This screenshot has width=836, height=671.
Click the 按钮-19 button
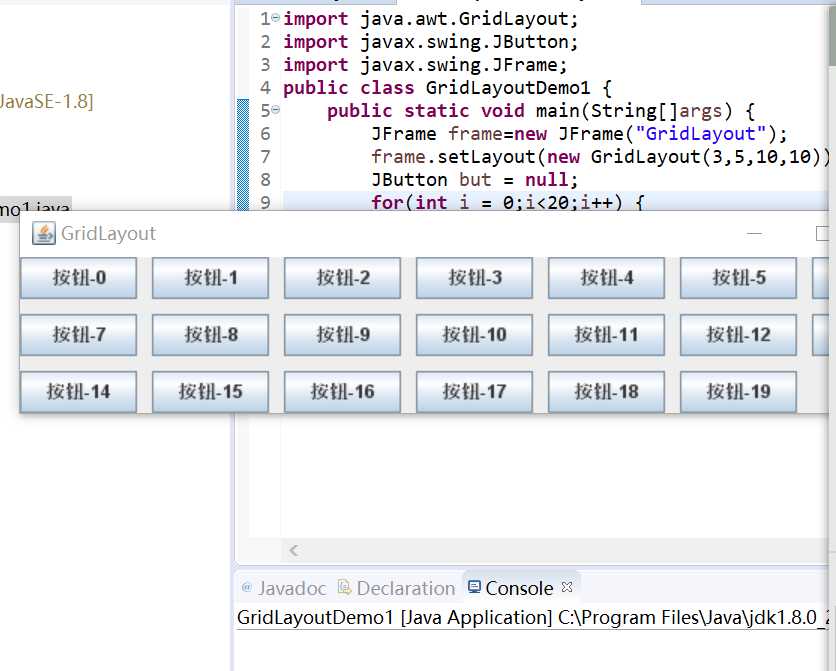(738, 392)
